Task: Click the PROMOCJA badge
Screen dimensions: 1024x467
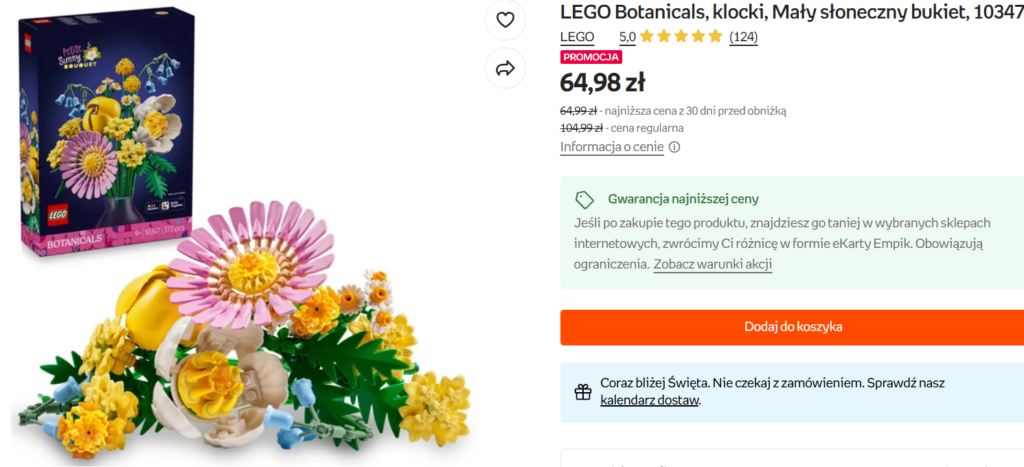Action: (x=591, y=57)
